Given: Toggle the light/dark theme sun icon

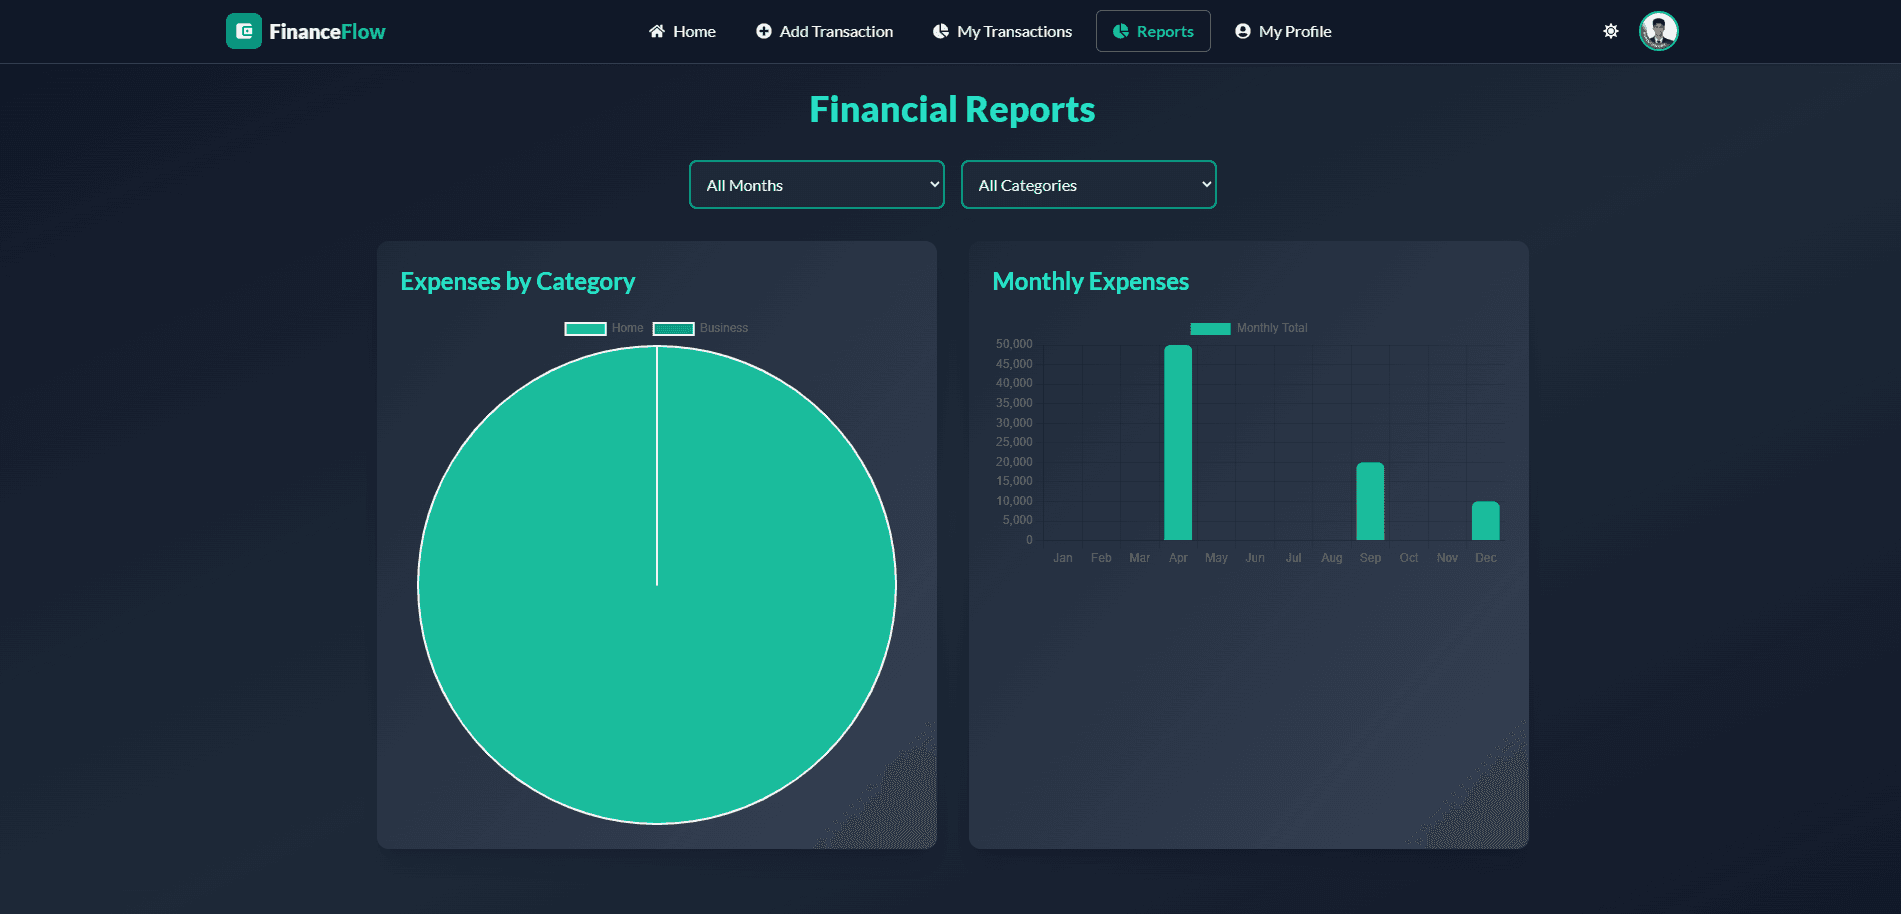Looking at the screenshot, I should pos(1611,31).
